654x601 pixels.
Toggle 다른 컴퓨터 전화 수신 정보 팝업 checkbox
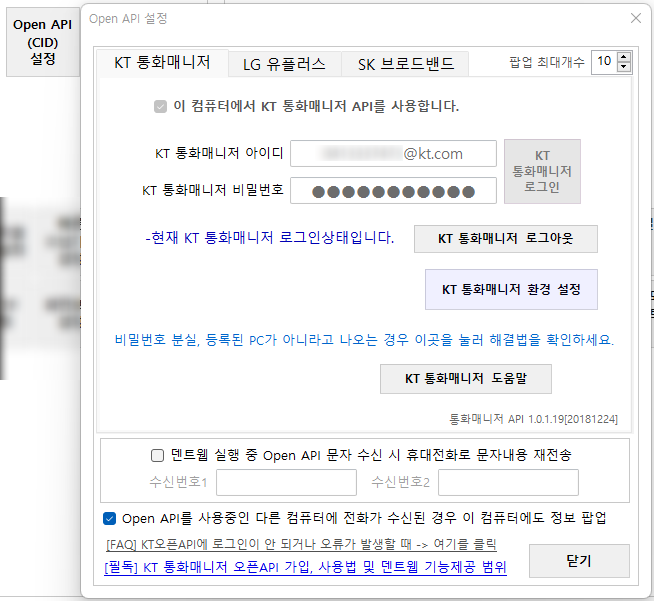click(x=109, y=518)
